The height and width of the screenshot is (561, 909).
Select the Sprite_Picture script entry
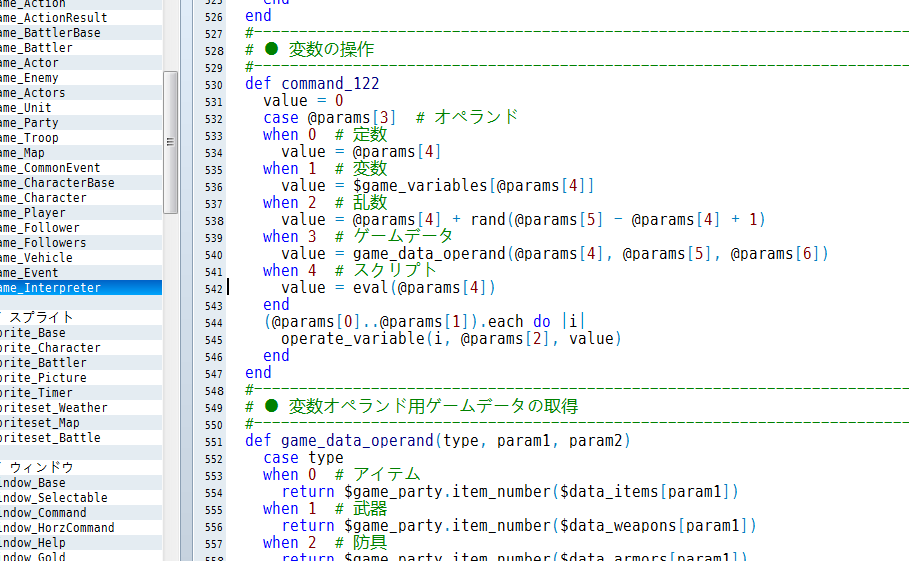81,378
